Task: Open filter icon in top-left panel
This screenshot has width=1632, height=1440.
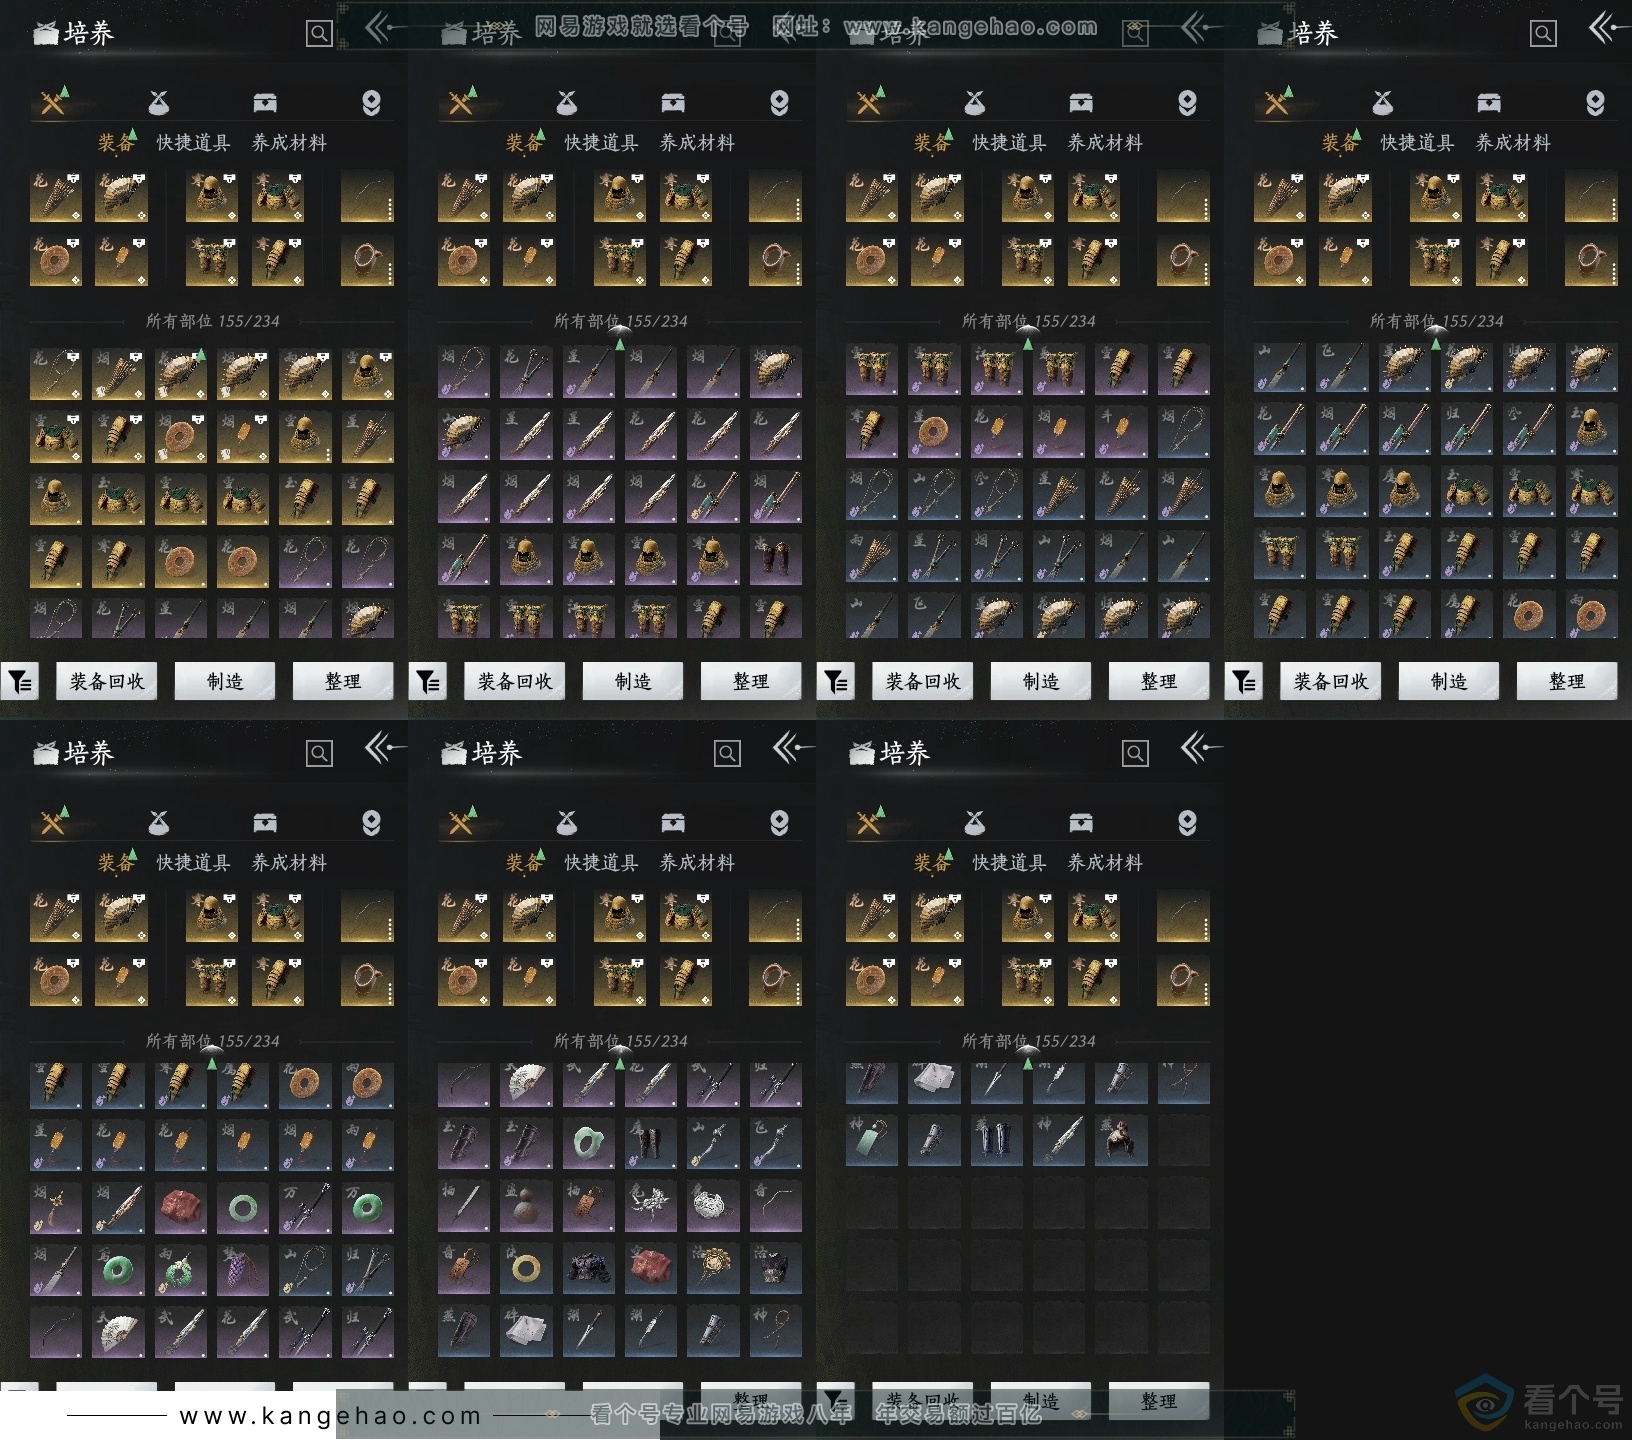Action: tap(20, 682)
